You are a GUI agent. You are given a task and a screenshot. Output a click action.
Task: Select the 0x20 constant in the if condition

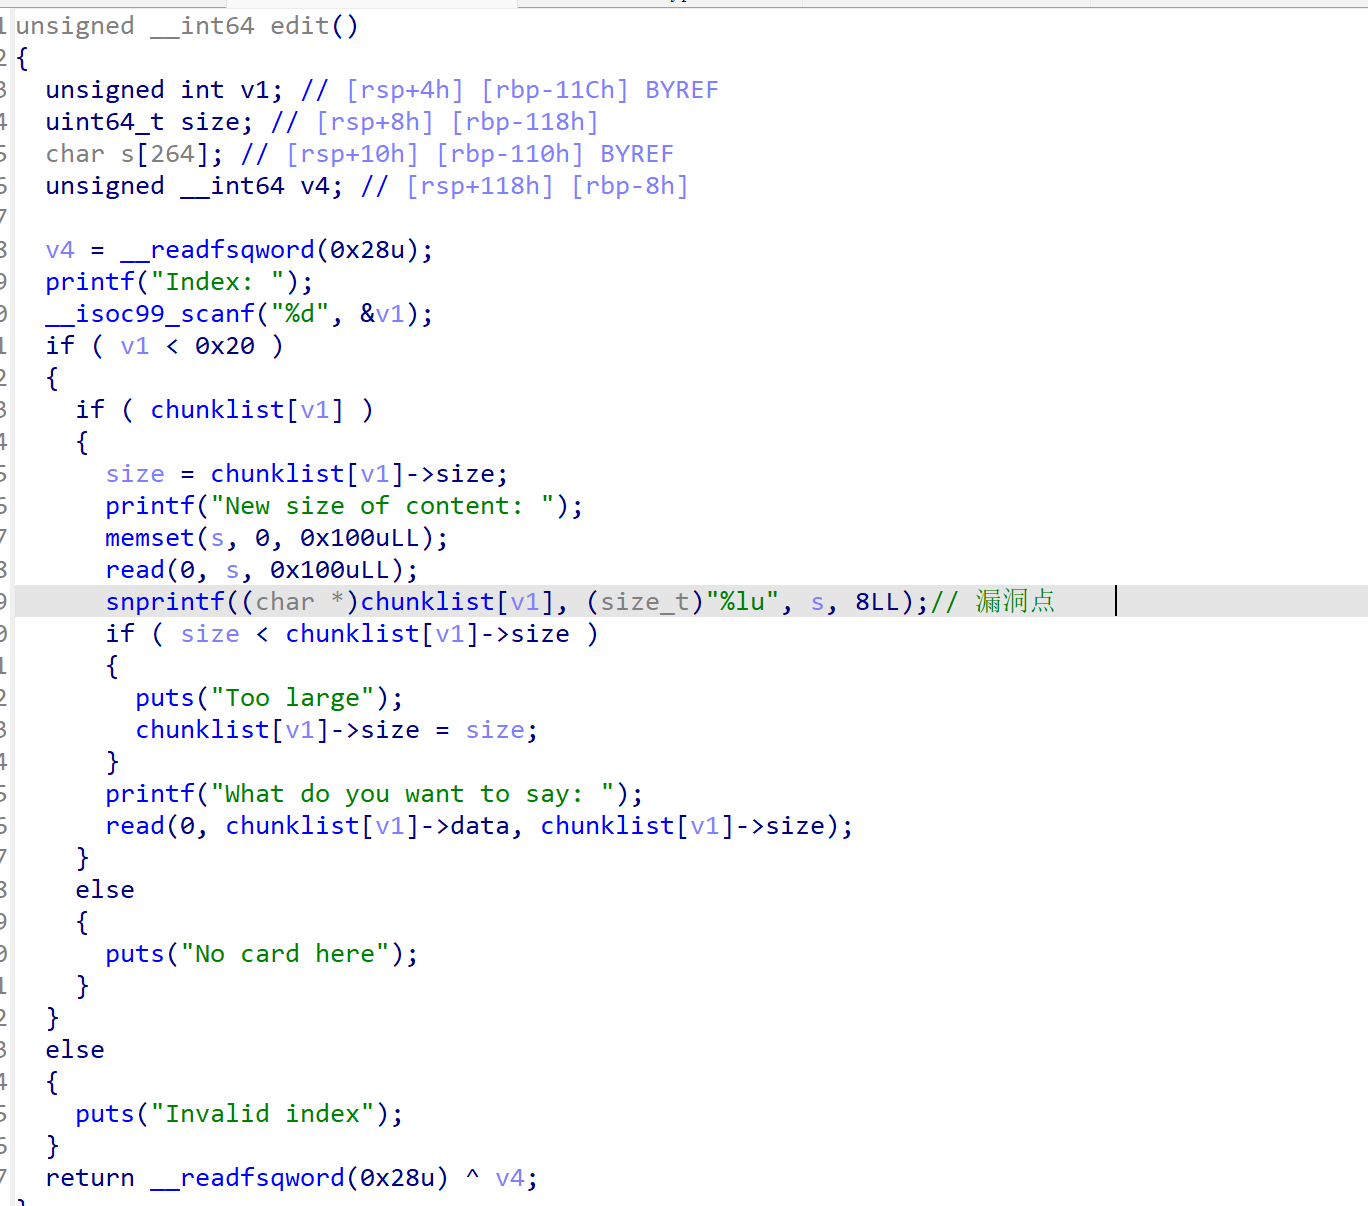[224, 346]
